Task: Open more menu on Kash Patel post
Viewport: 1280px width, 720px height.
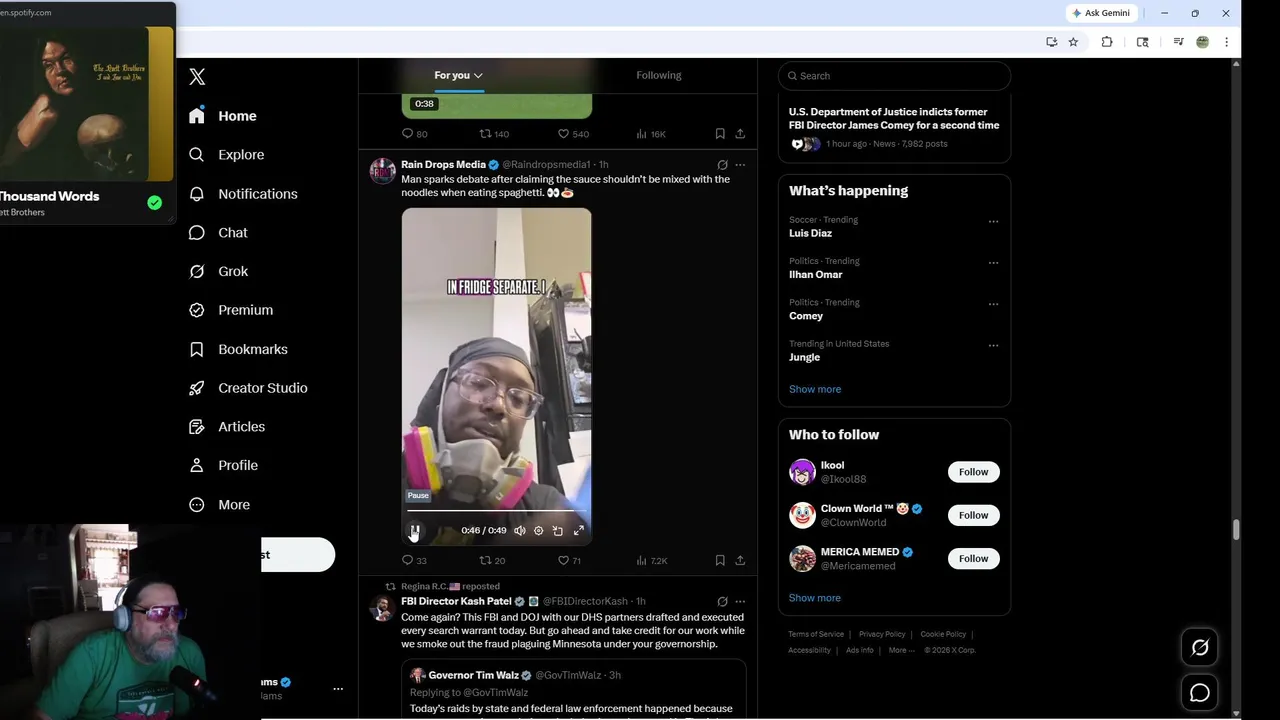Action: pyautogui.click(x=740, y=602)
